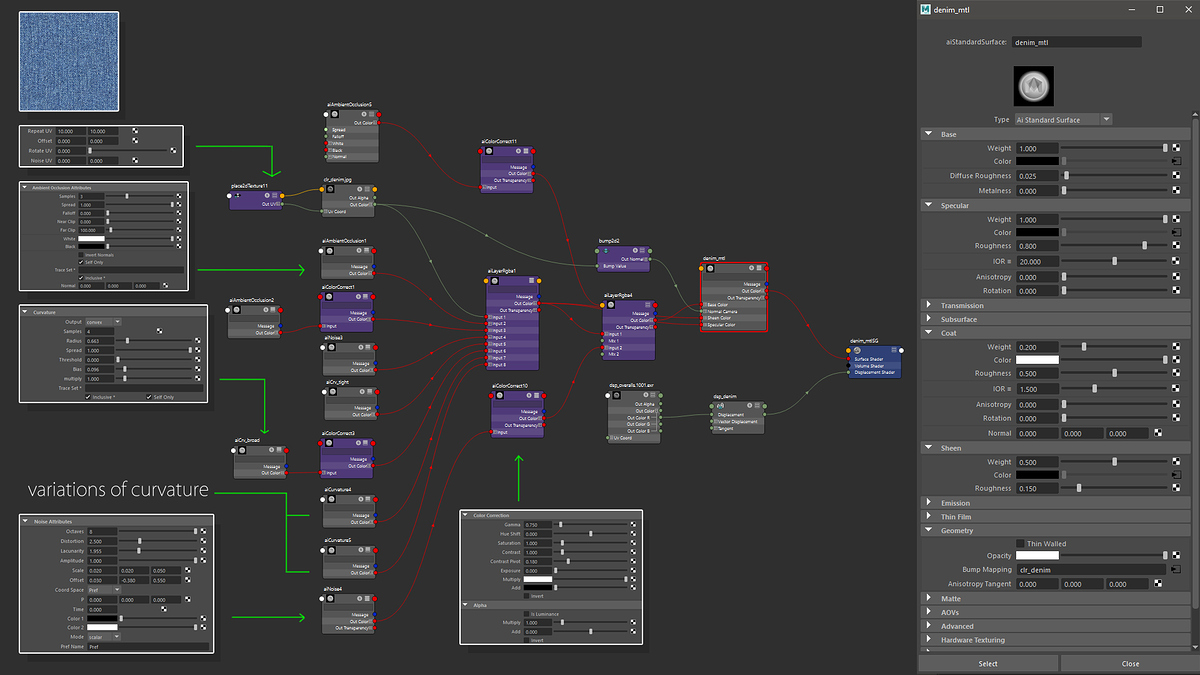Click the Opacity white color swatch
This screenshot has height=675, width=1200.
pyautogui.click(x=1037, y=555)
